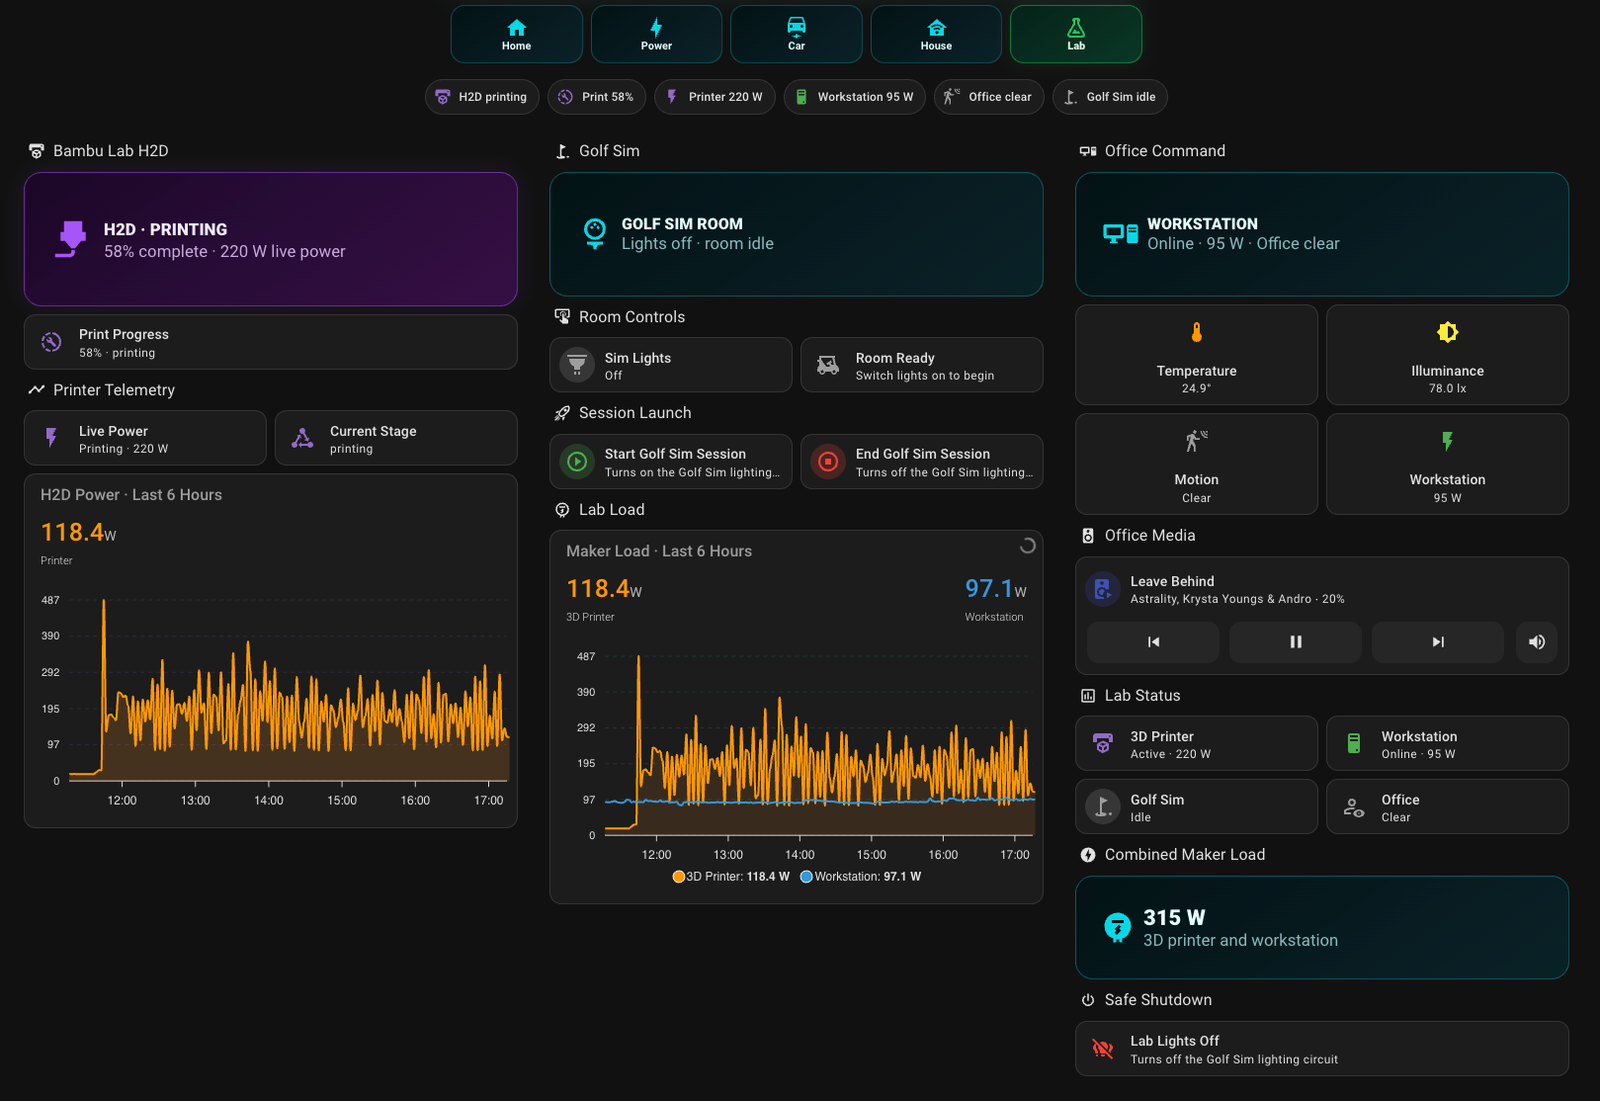Click the Maker Load 97.1 W value

[996, 589]
